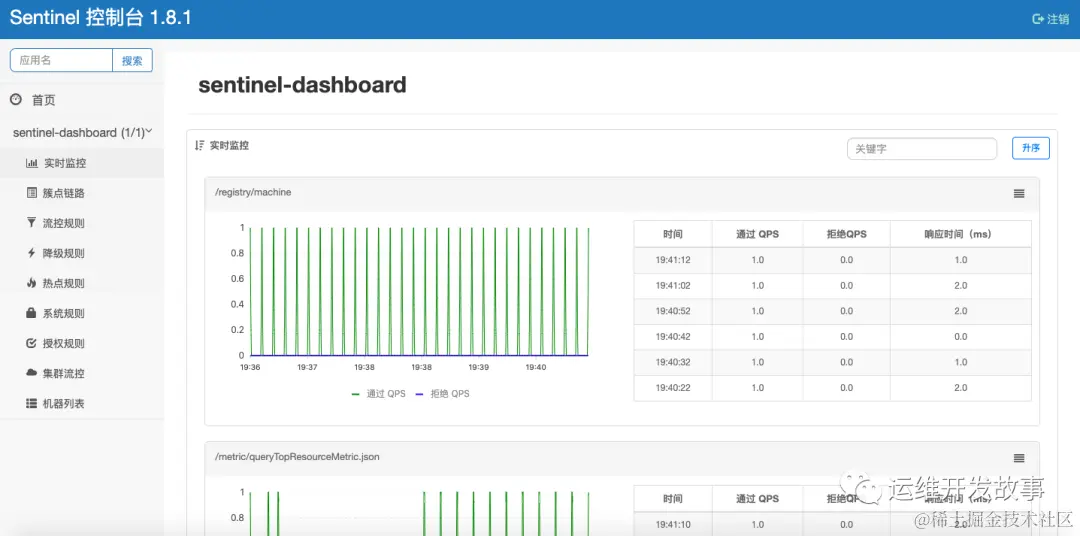Click the /metric/queryTopResourceMetric.json resource title
This screenshot has width=1080, height=536.
297,457
